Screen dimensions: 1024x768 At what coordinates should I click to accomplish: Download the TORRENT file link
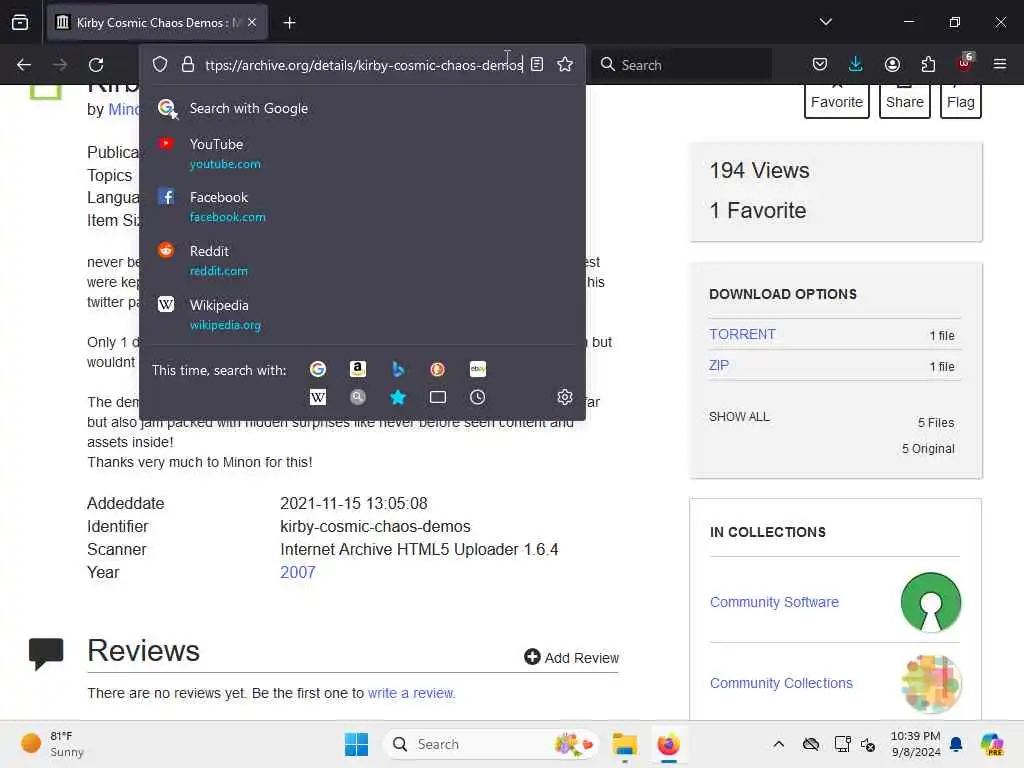[742, 334]
